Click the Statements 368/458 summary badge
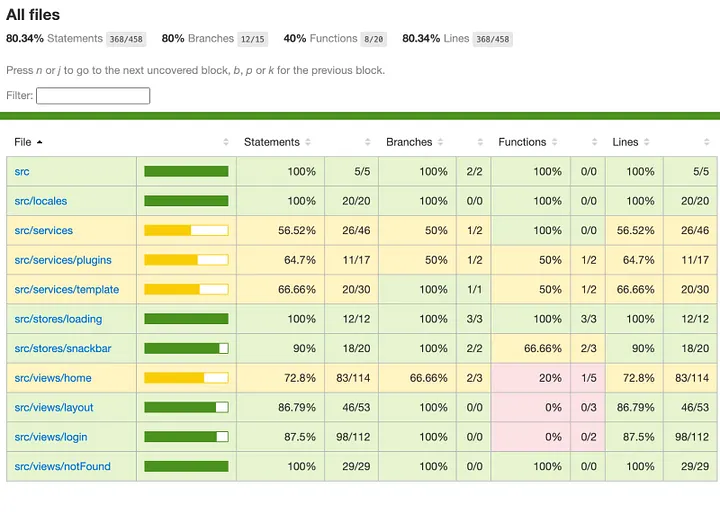 126,39
